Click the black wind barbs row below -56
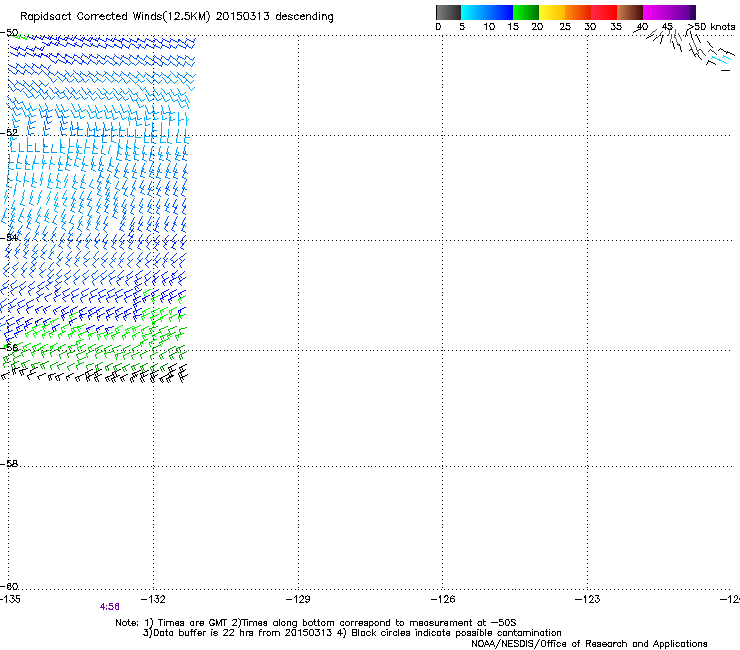This screenshot has width=740, height=650. point(94,375)
